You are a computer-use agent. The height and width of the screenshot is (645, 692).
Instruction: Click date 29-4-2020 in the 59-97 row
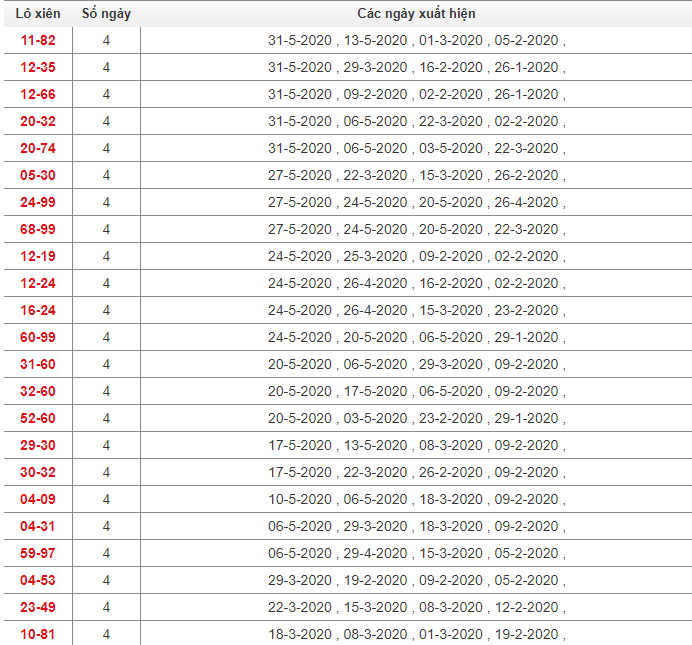376,553
